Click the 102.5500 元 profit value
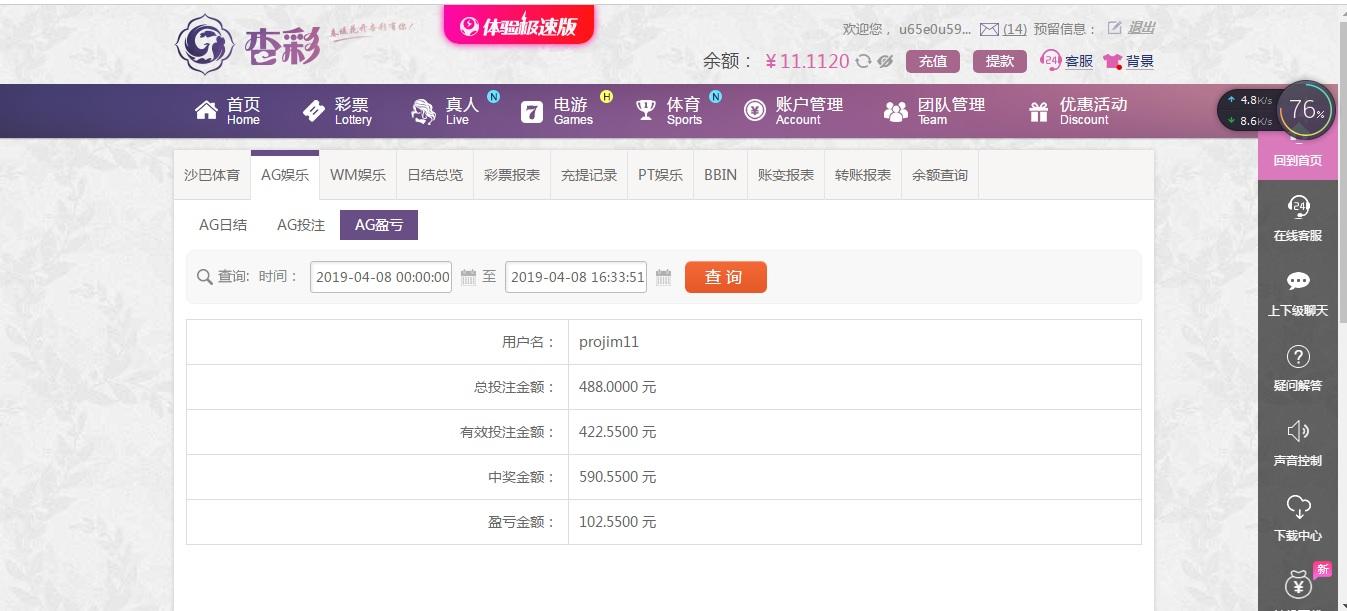Screen dimensions: 1347x611 click(x=617, y=522)
